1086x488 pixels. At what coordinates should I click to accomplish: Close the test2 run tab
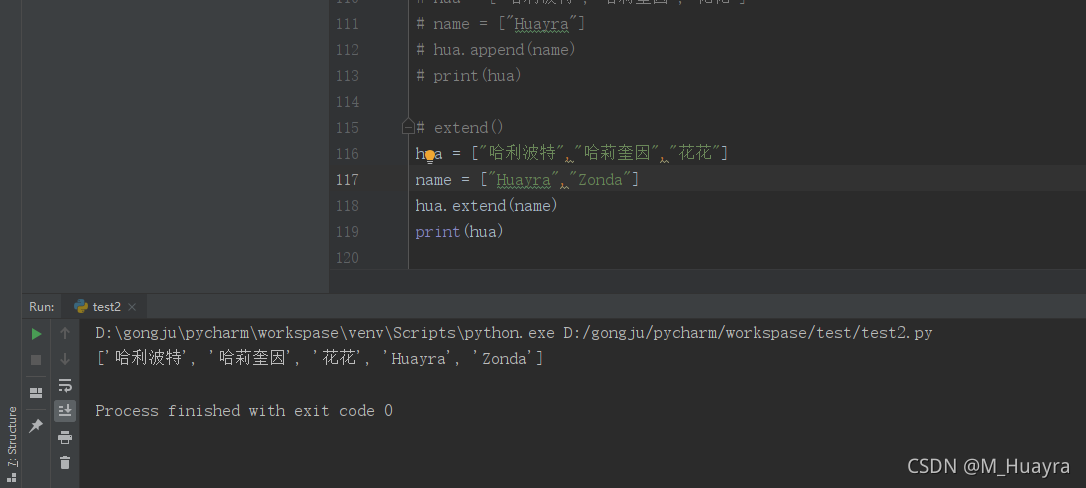click(132, 307)
